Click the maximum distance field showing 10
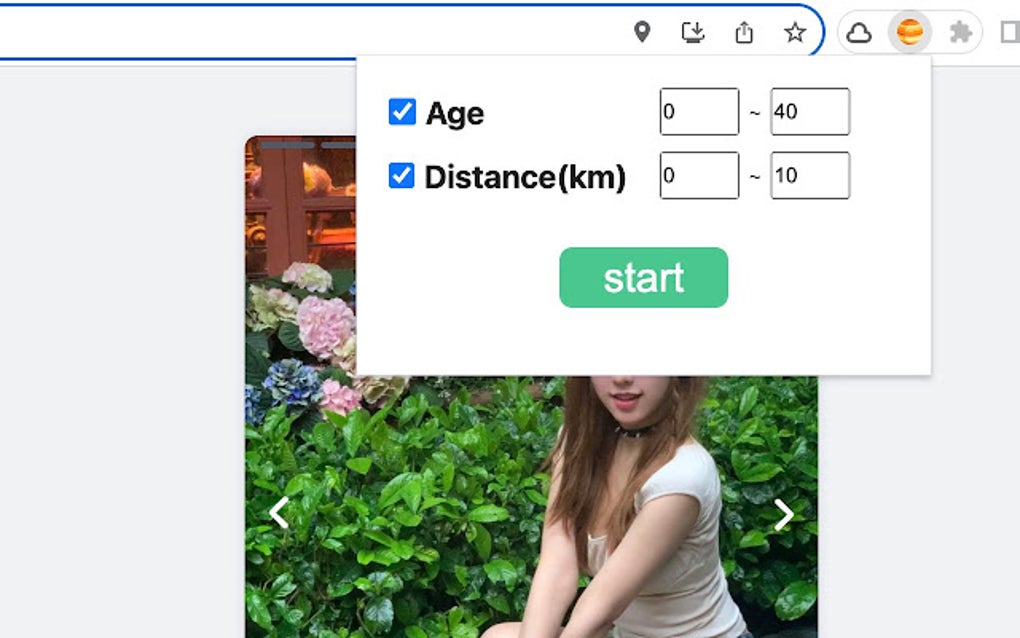 click(810, 175)
